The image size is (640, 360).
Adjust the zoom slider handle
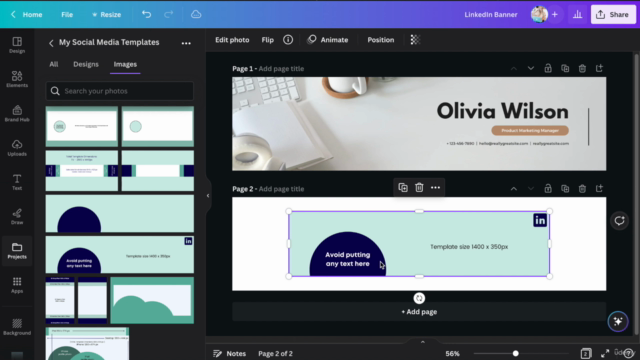coord(516,353)
